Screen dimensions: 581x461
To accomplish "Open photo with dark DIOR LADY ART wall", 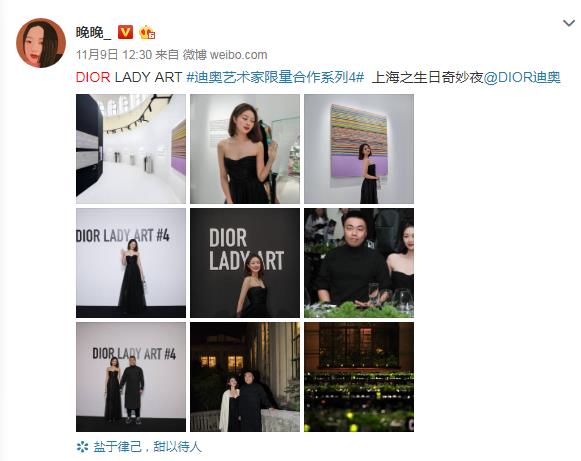I will click(x=245, y=263).
